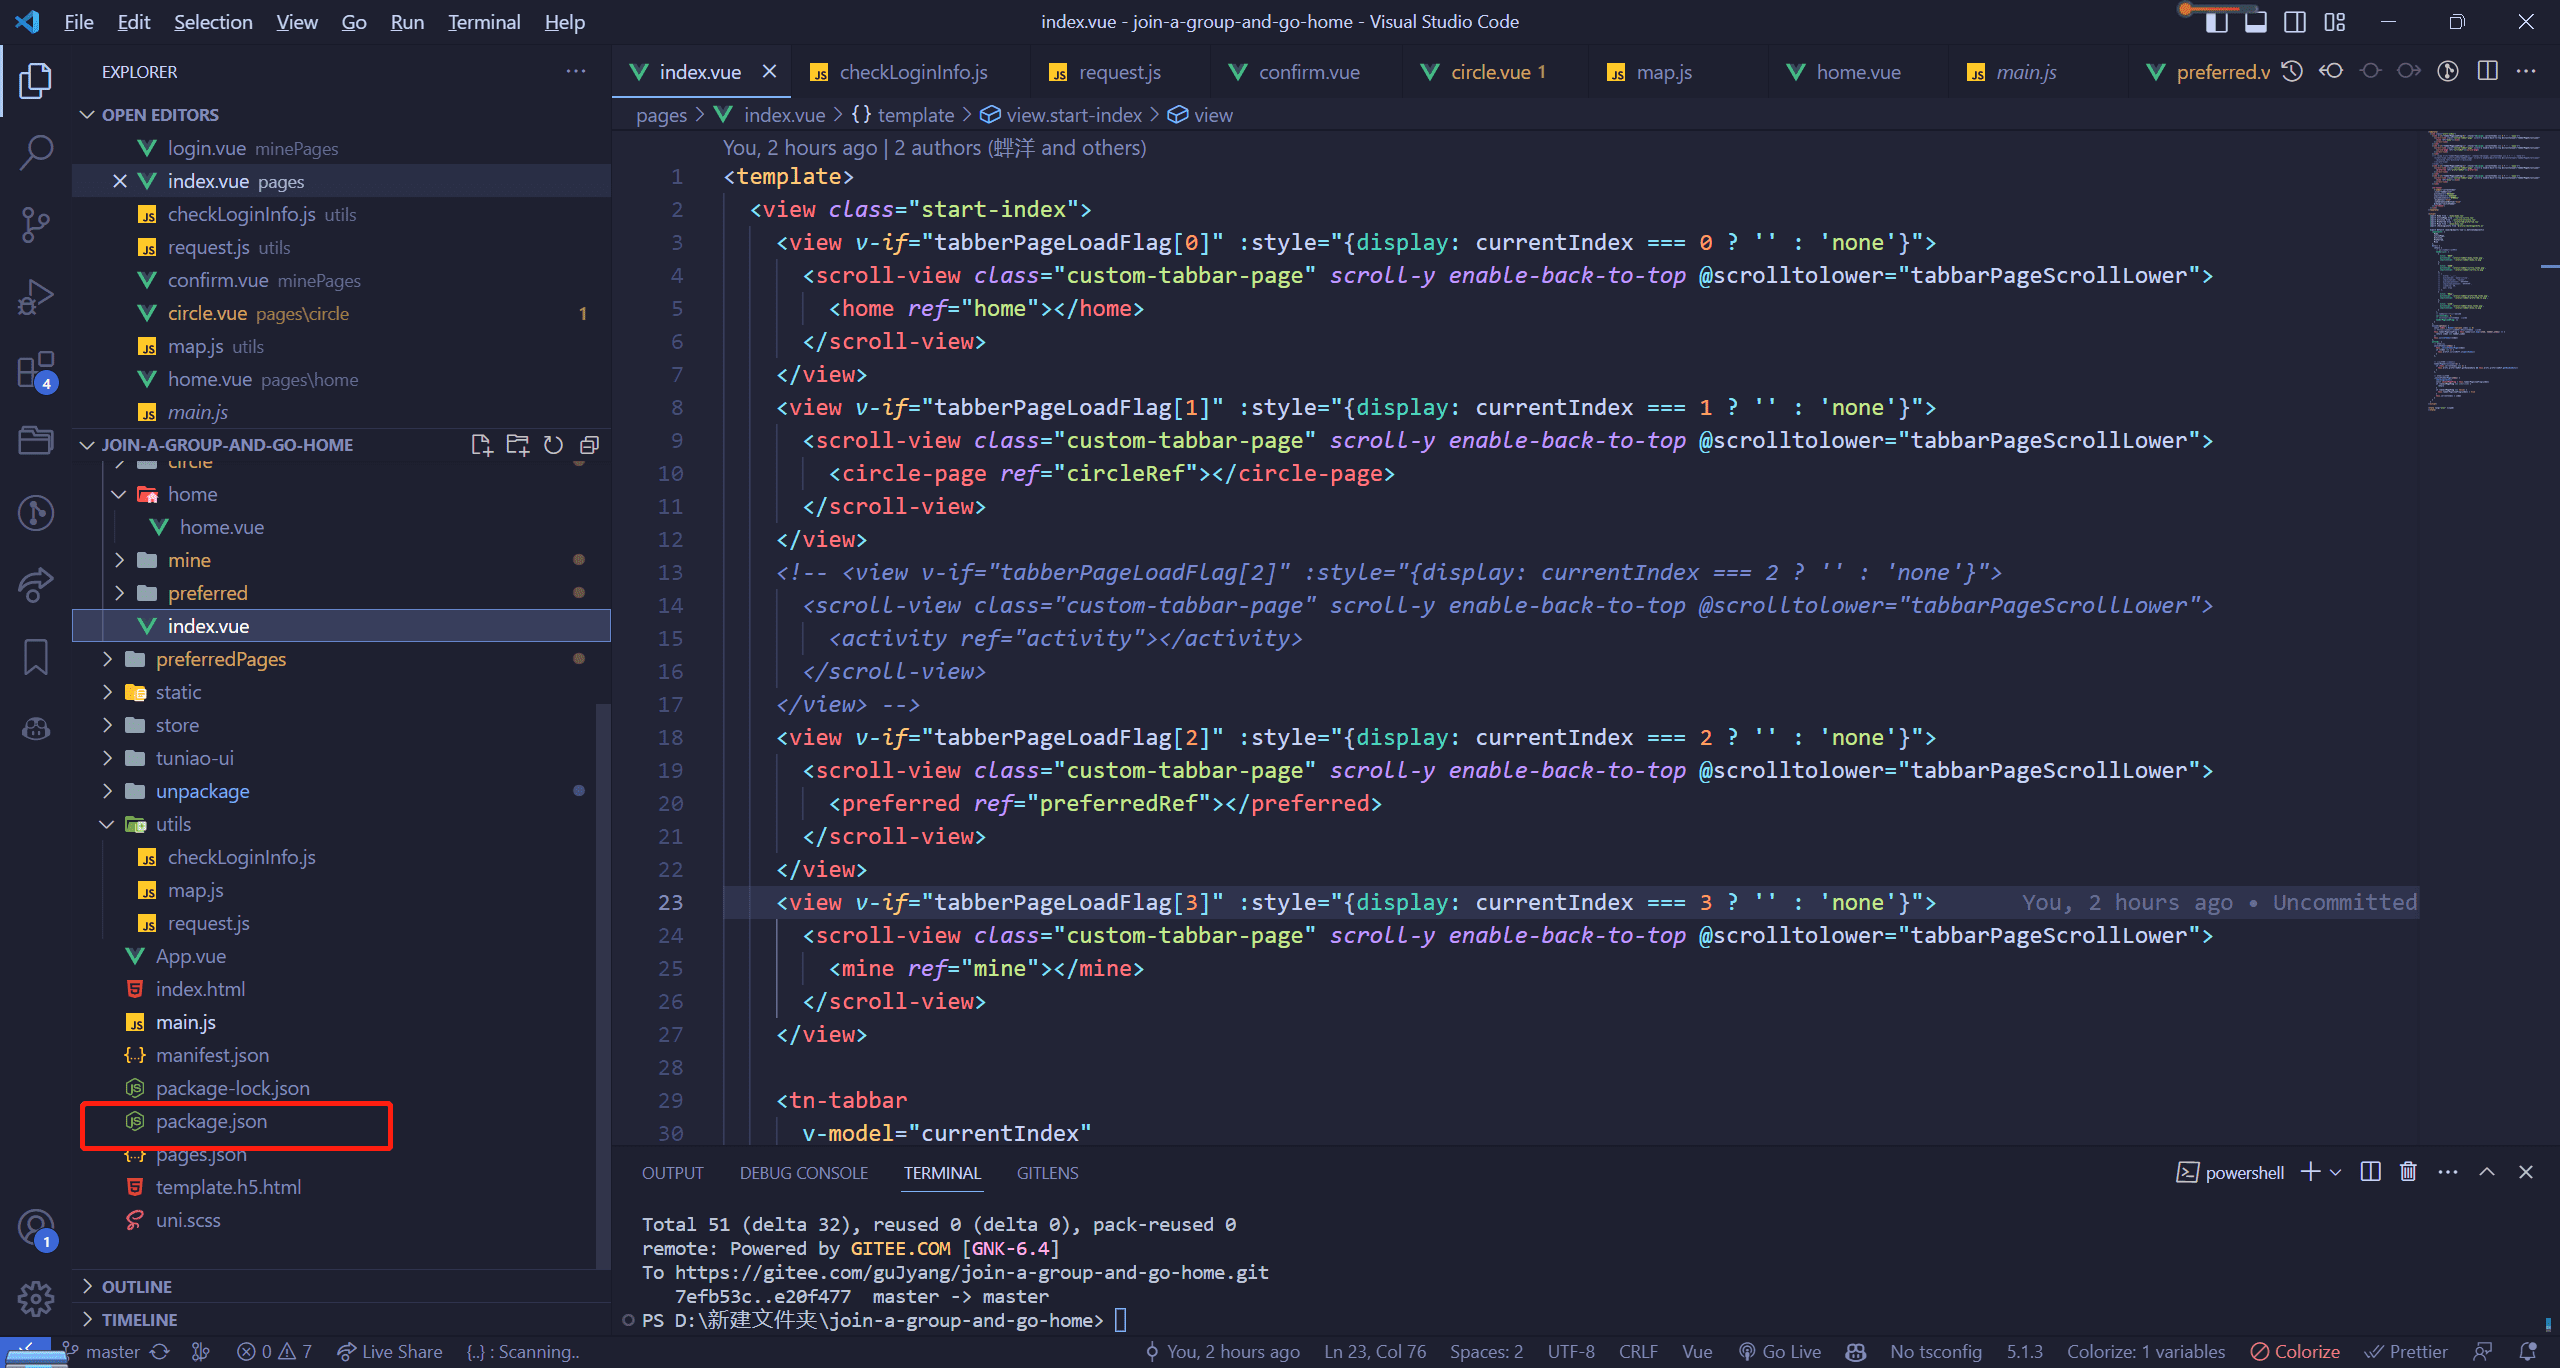Refresh the explorer file tree
Viewport: 2560px width, 1368px height.
click(x=553, y=445)
